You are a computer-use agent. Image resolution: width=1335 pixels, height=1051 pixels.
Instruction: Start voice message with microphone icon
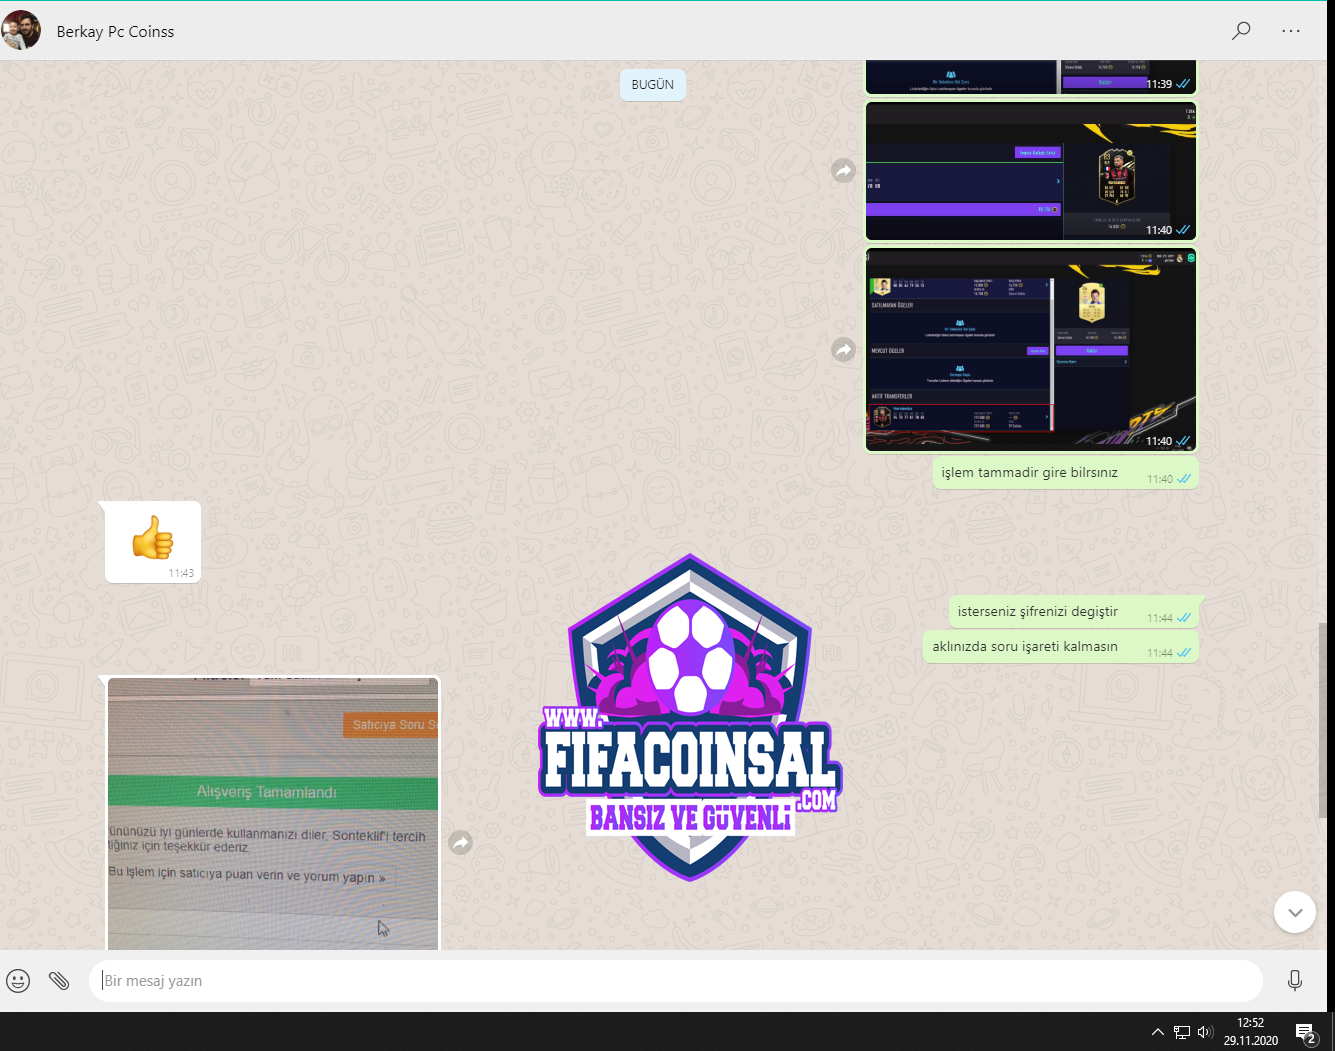(1295, 981)
